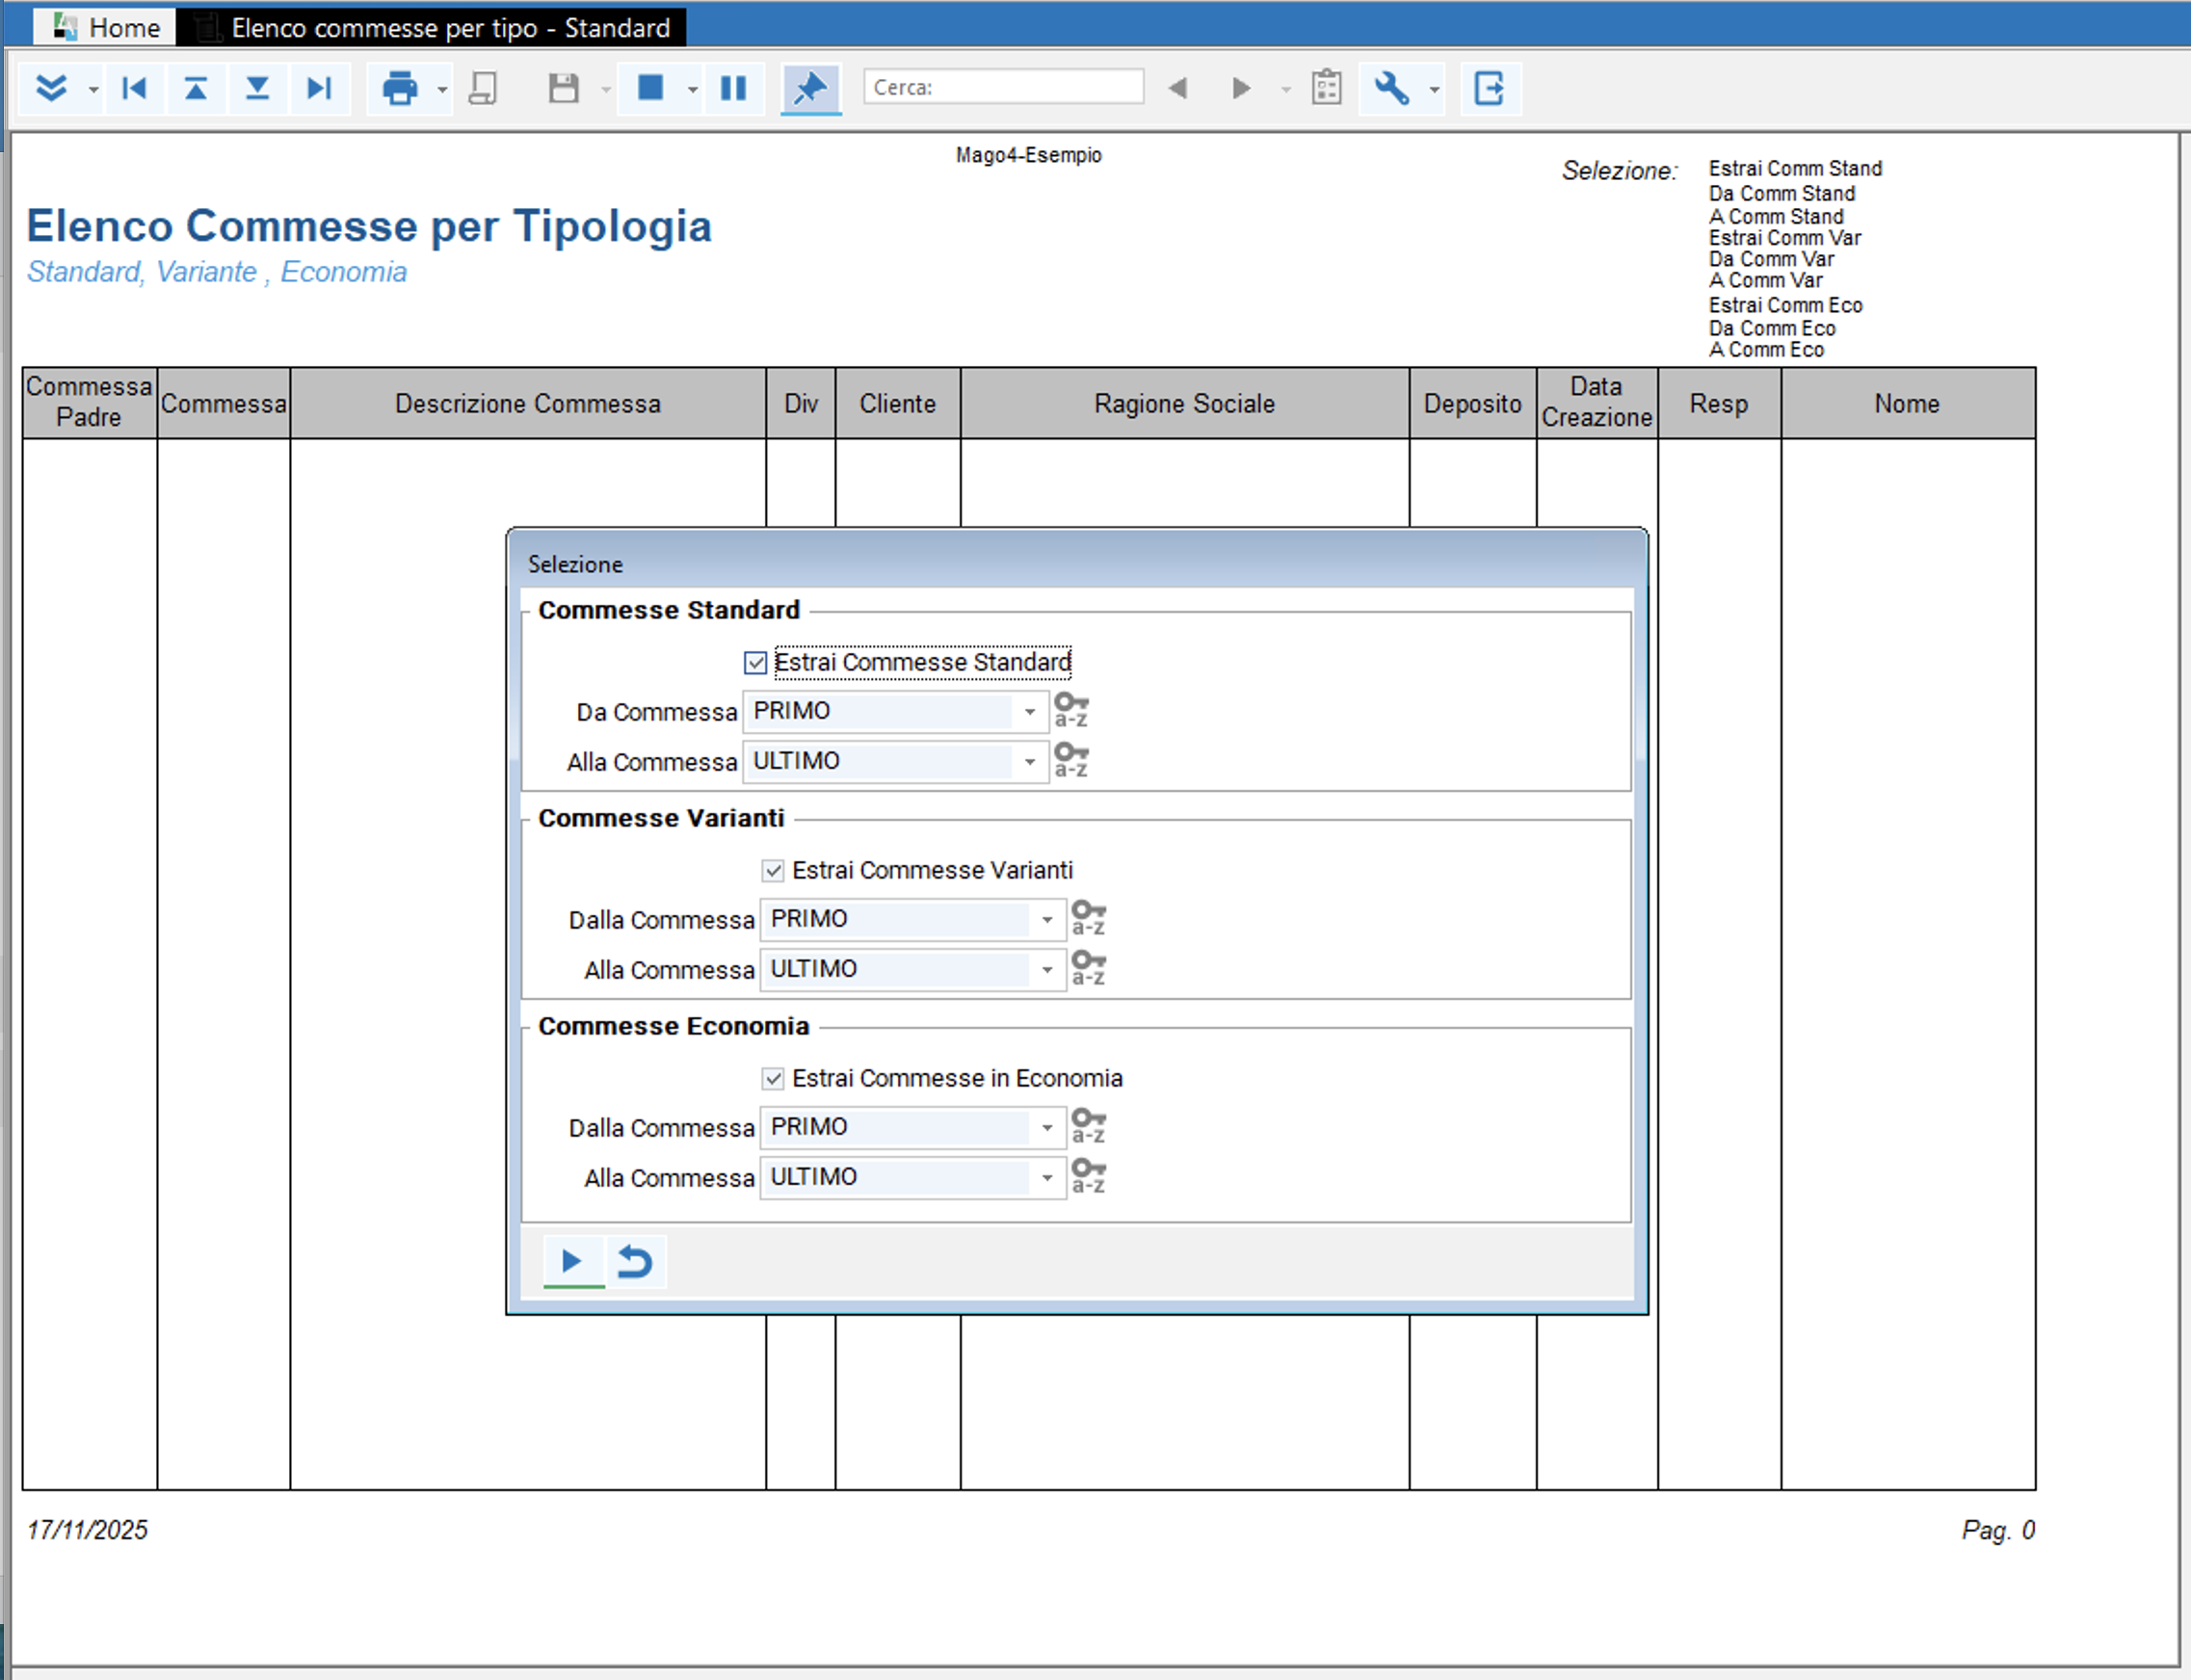Open key lookup for Varianti Dalla Commessa
Viewport: 2191px width, 1680px height.
pyautogui.click(x=1088, y=918)
